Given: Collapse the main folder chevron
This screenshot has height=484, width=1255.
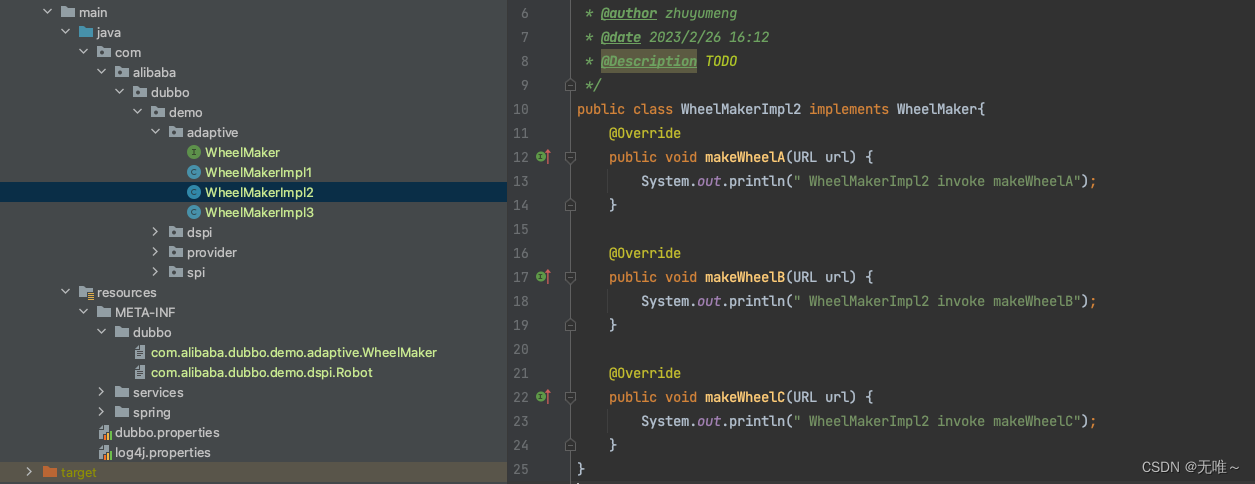Looking at the screenshot, I should point(47,12).
